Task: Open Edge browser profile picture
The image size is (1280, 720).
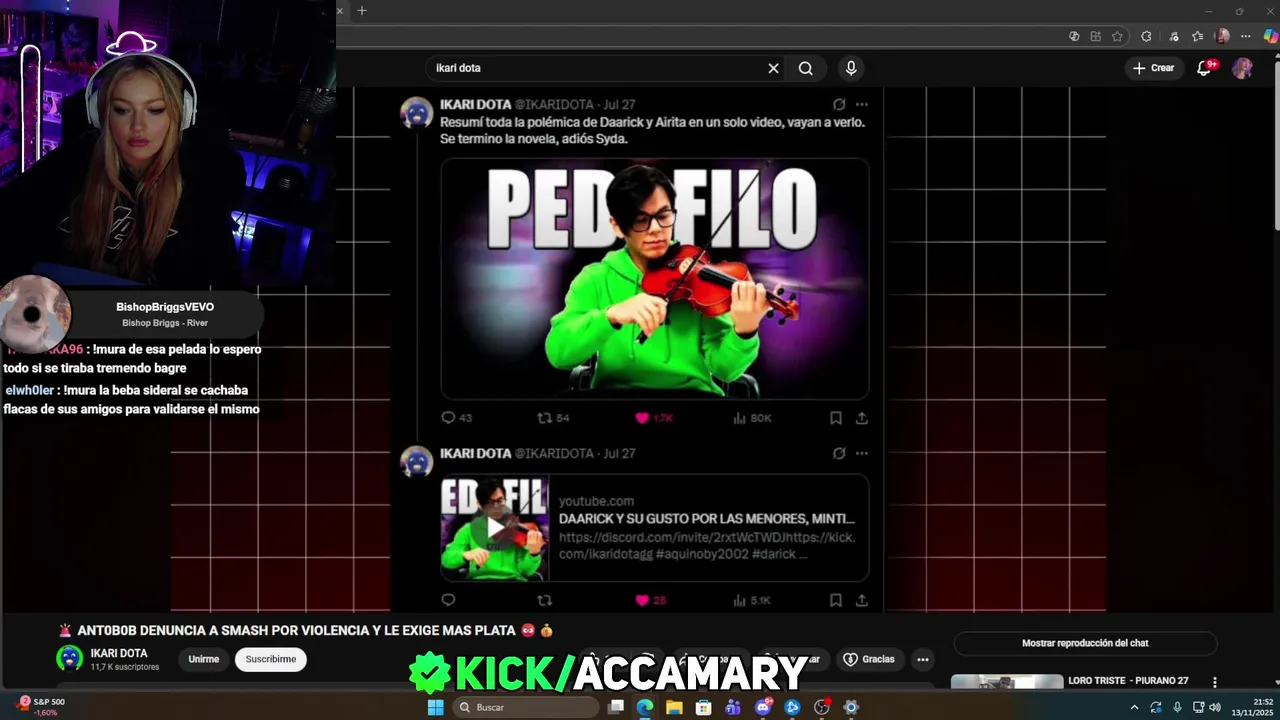Action: [x=1222, y=36]
